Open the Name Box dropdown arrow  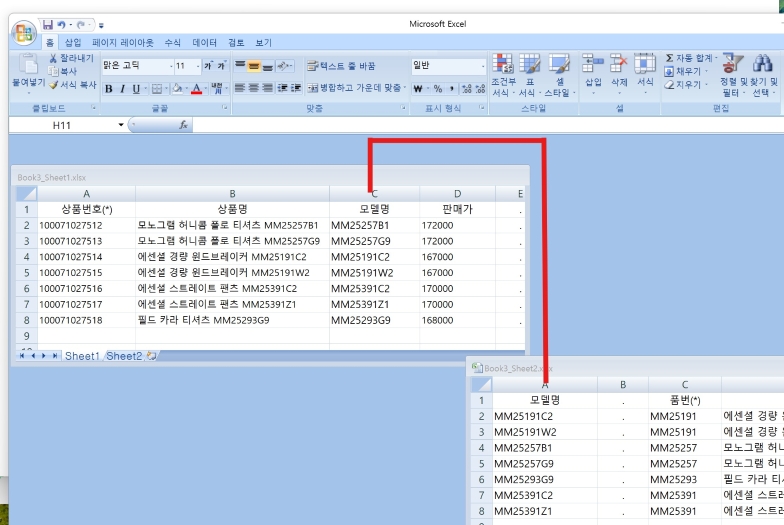pyautogui.click(x=121, y=126)
